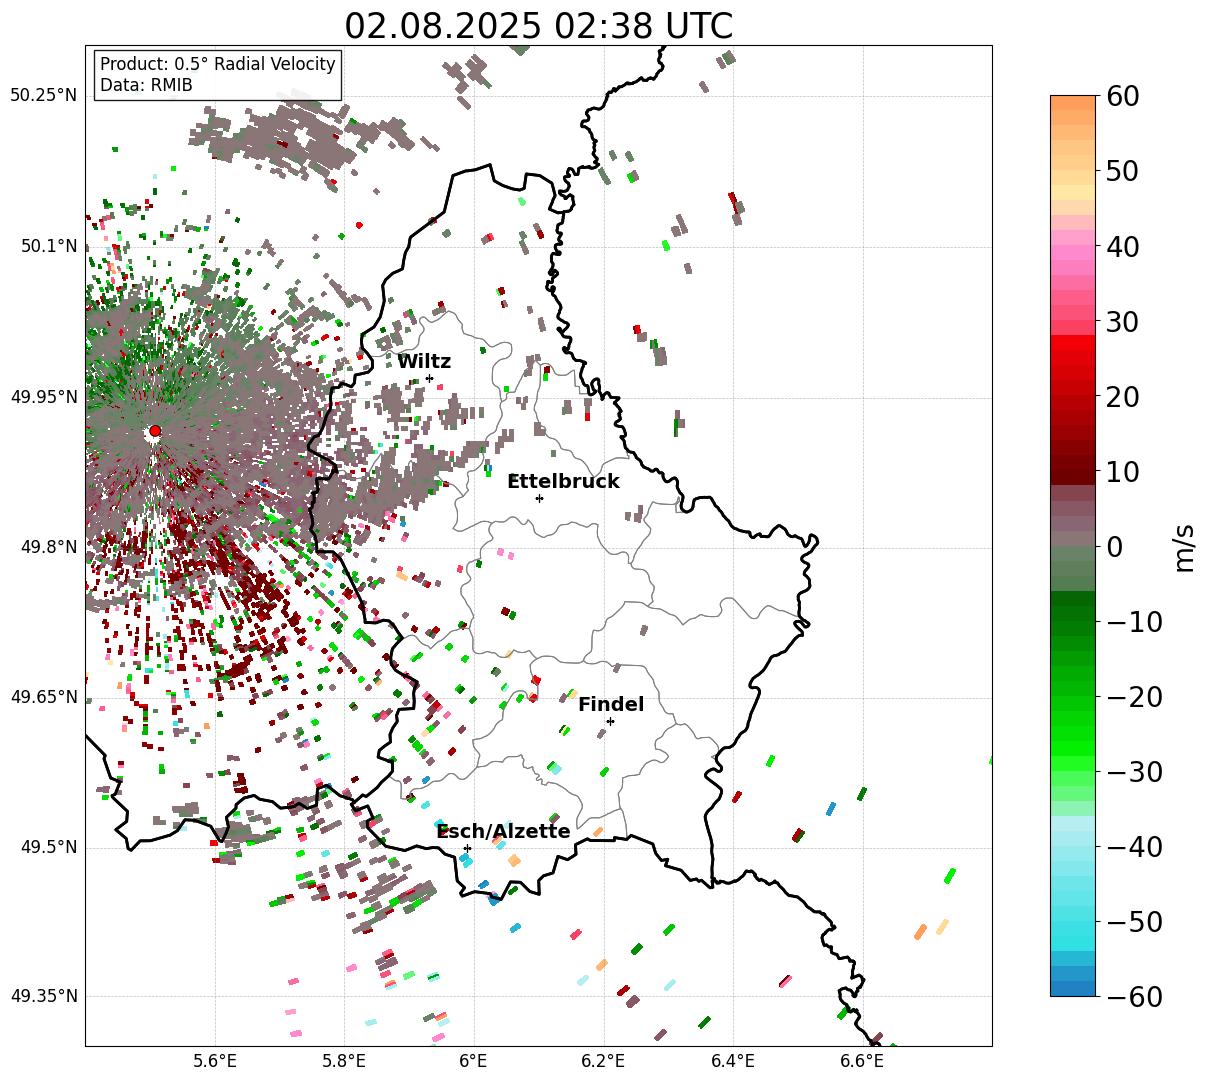The width and height of the screenshot is (1207, 1081).
Task: Click the colorbar tick label 40
Action: [x=1124, y=246]
